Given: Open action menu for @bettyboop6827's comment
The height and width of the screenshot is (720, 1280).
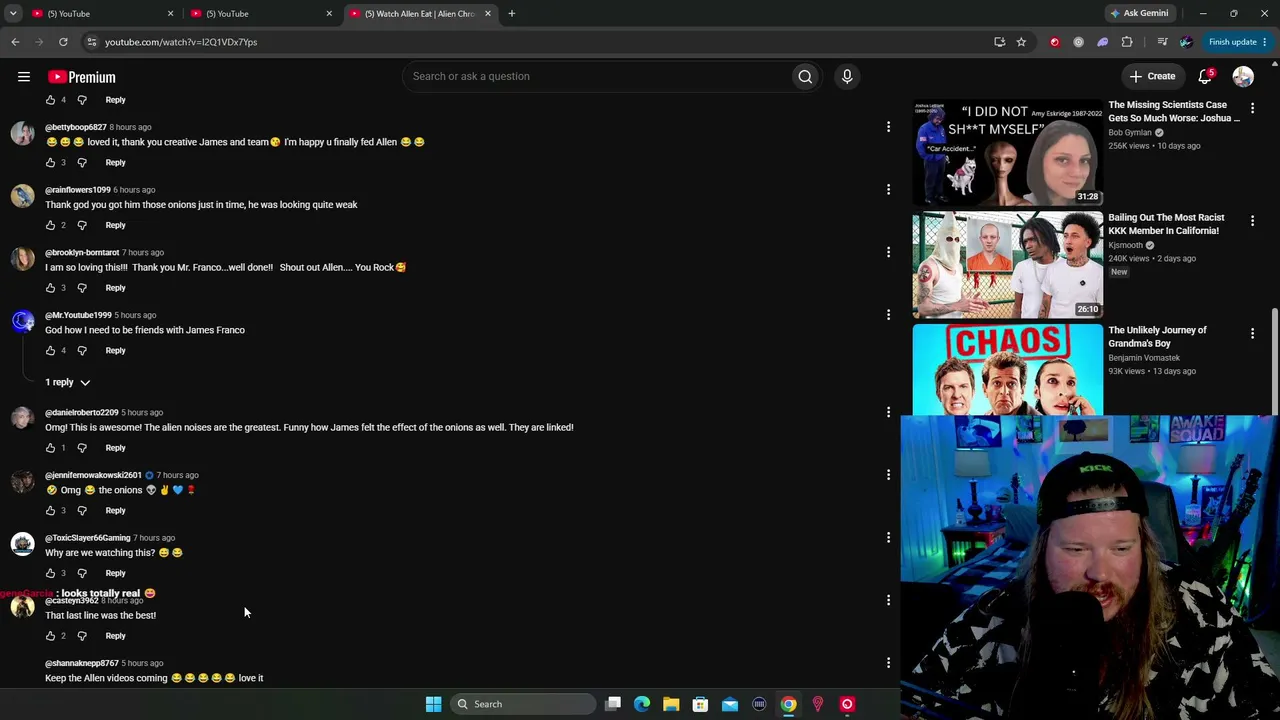Looking at the screenshot, I should [888, 127].
